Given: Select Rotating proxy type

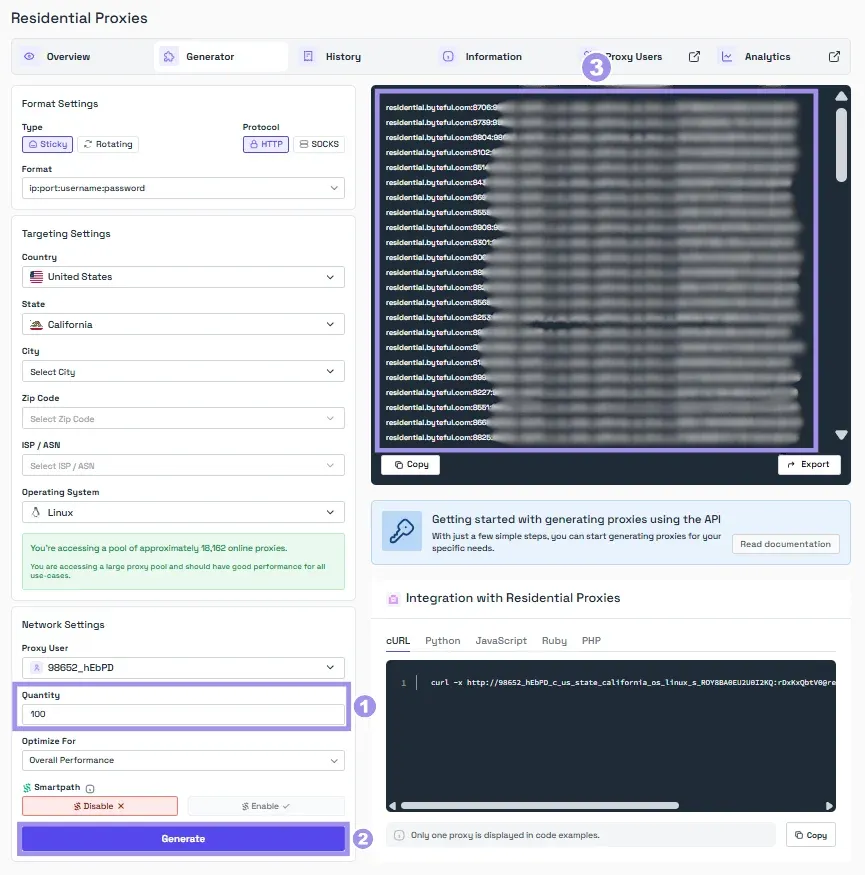Looking at the screenshot, I should [x=108, y=144].
